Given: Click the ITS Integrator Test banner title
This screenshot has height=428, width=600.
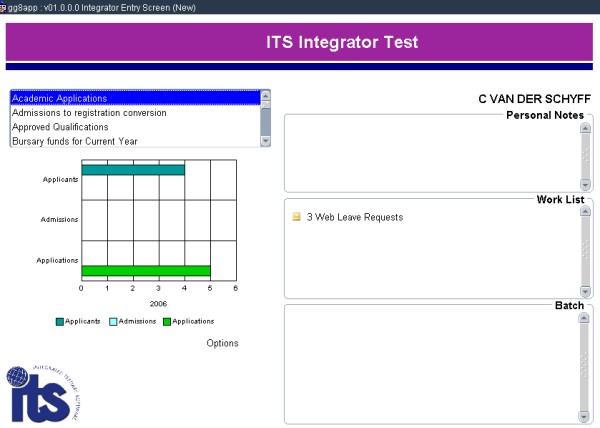Looking at the screenshot, I should click(x=342, y=42).
